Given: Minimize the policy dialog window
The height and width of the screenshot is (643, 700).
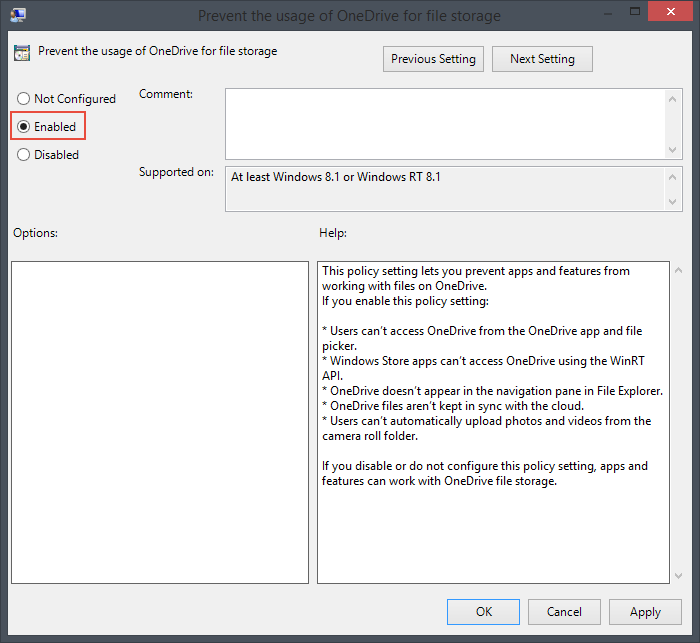Looking at the screenshot, I should 607,14.
